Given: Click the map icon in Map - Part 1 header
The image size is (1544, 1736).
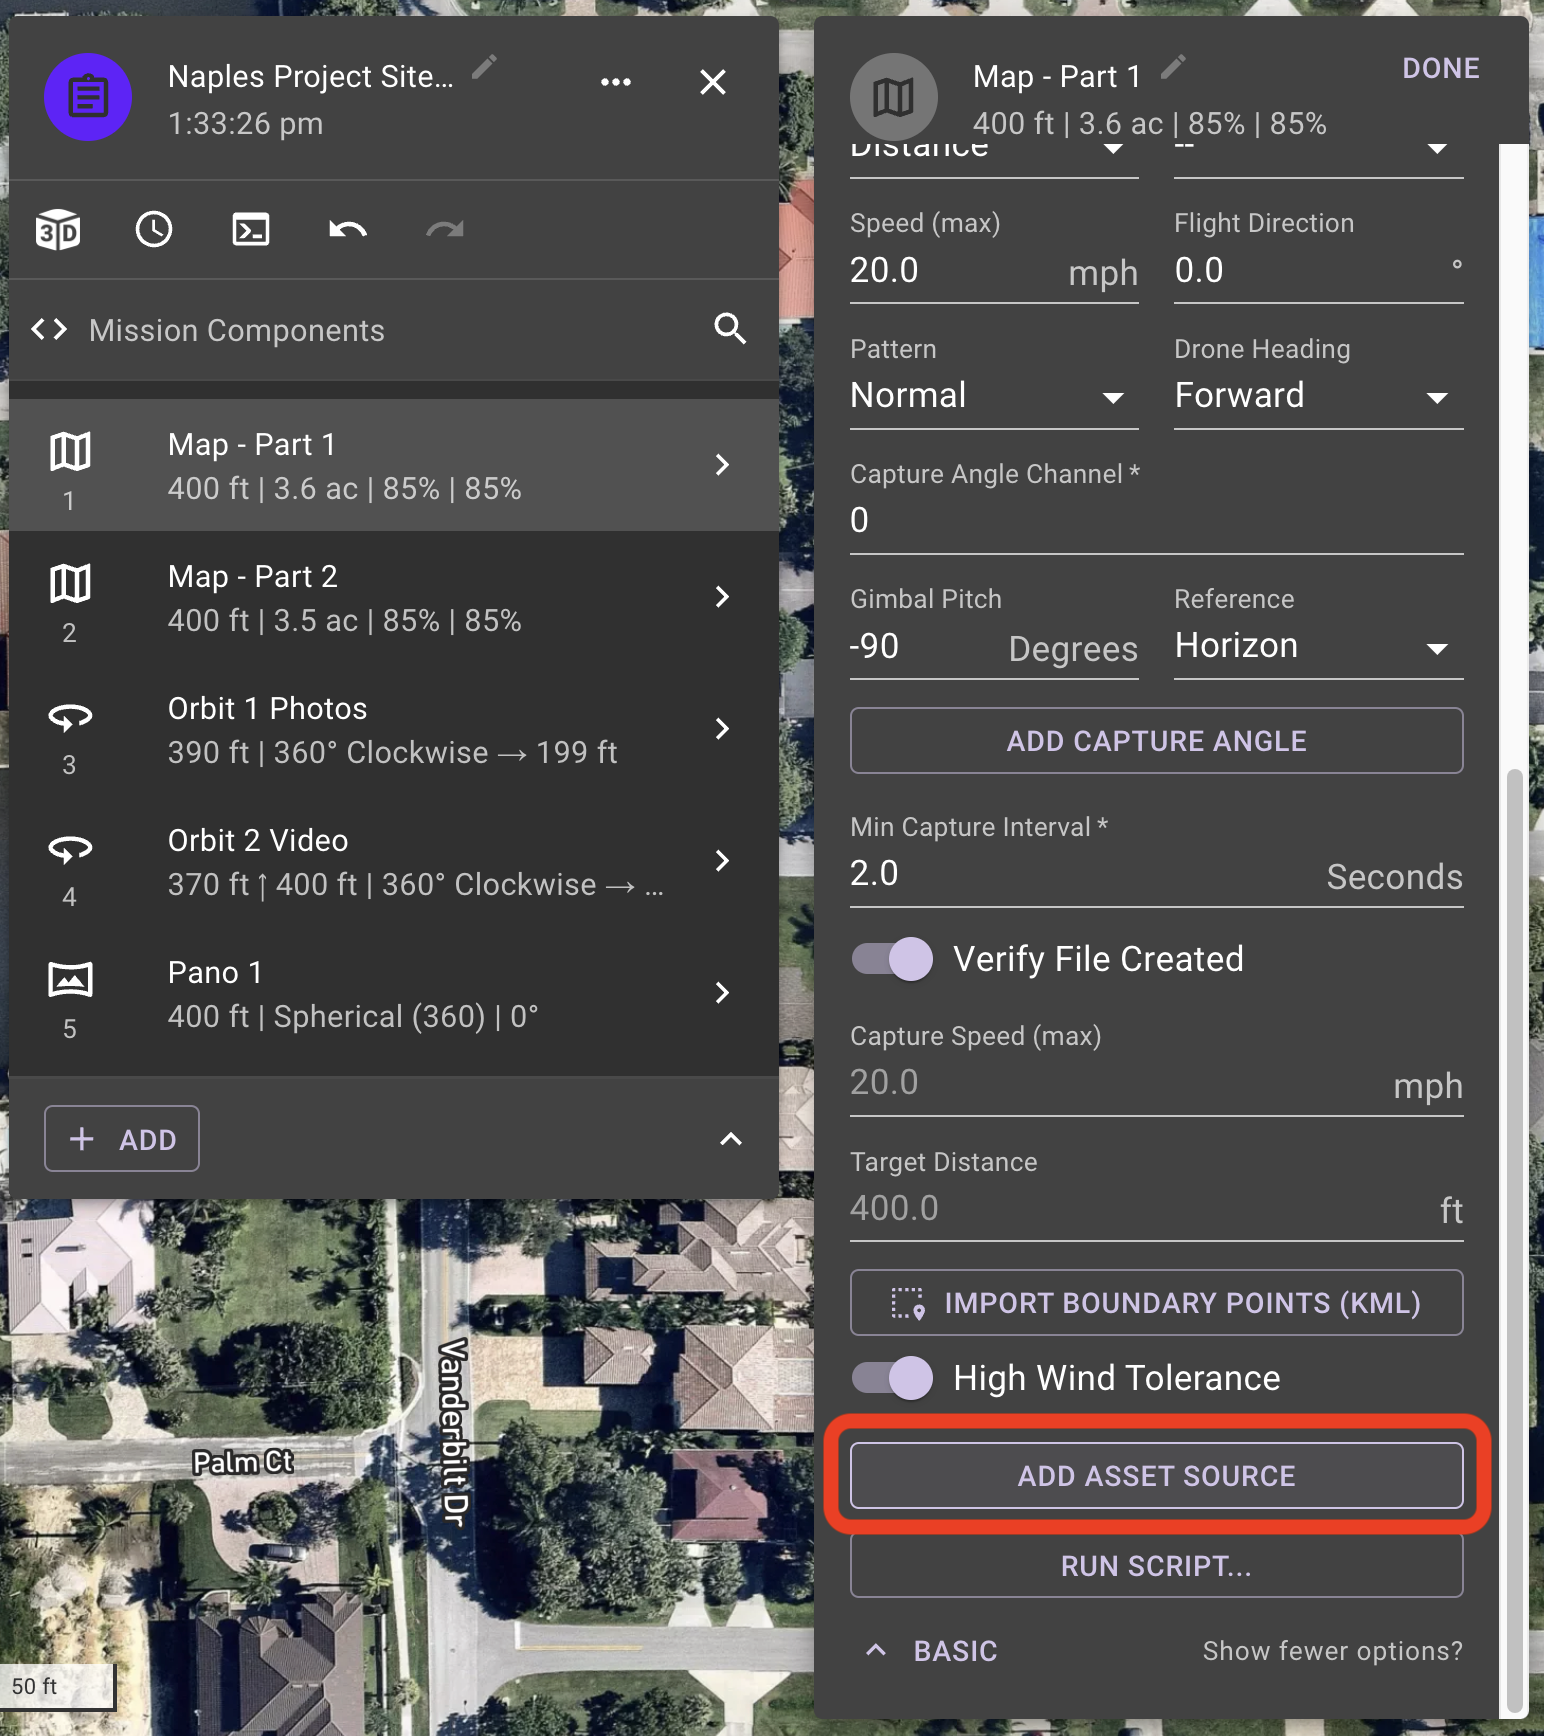Looking at the screenshot, I should 894,97.
